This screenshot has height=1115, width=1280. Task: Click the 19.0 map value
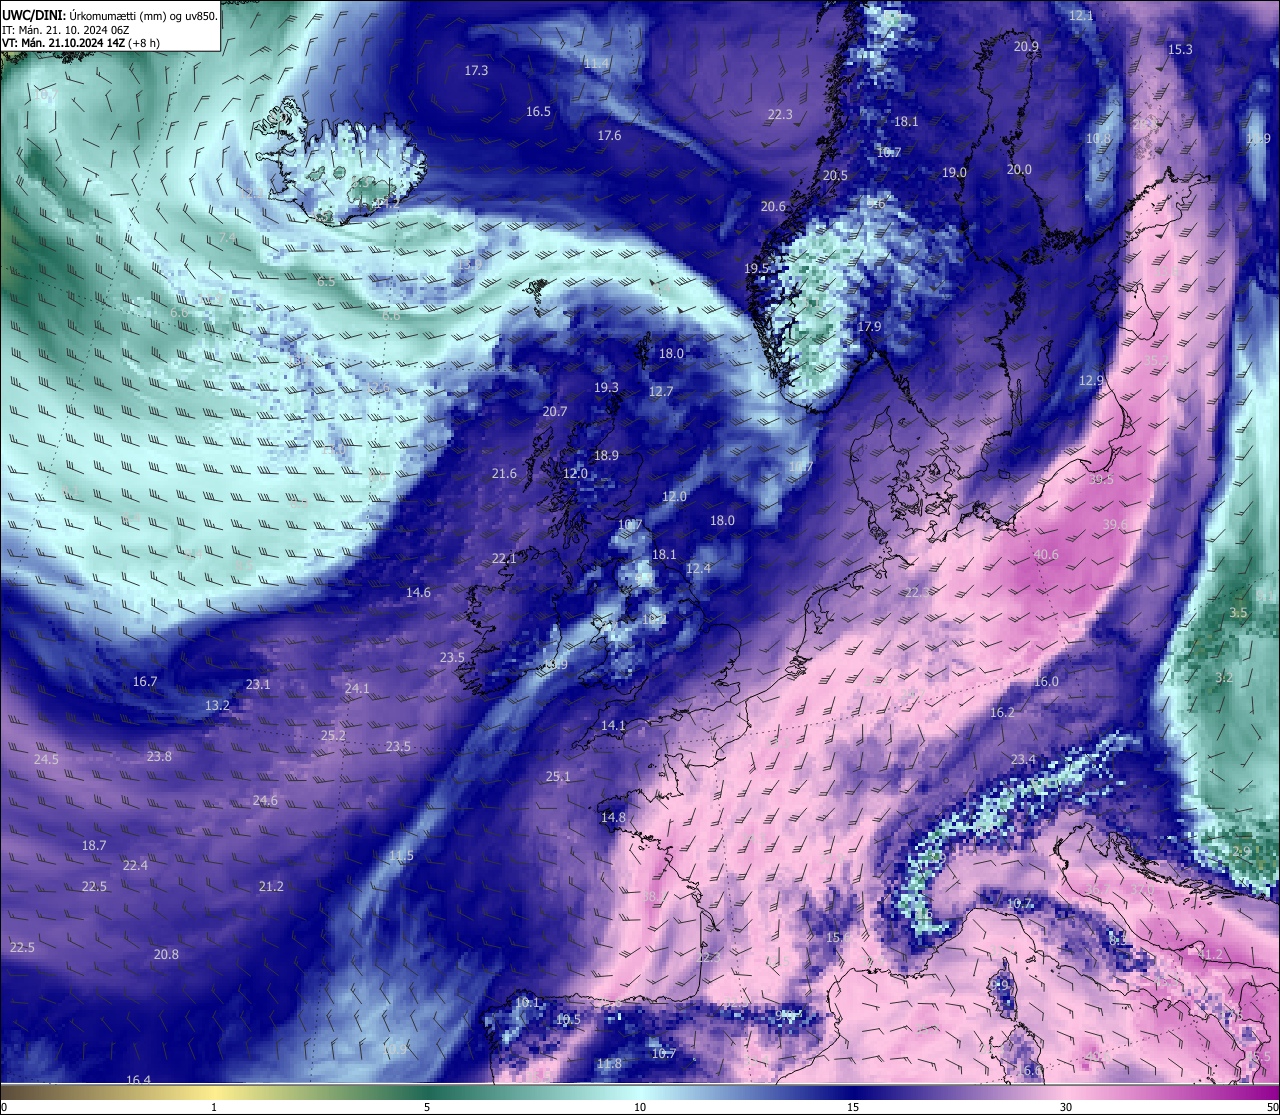click(954, 173)
